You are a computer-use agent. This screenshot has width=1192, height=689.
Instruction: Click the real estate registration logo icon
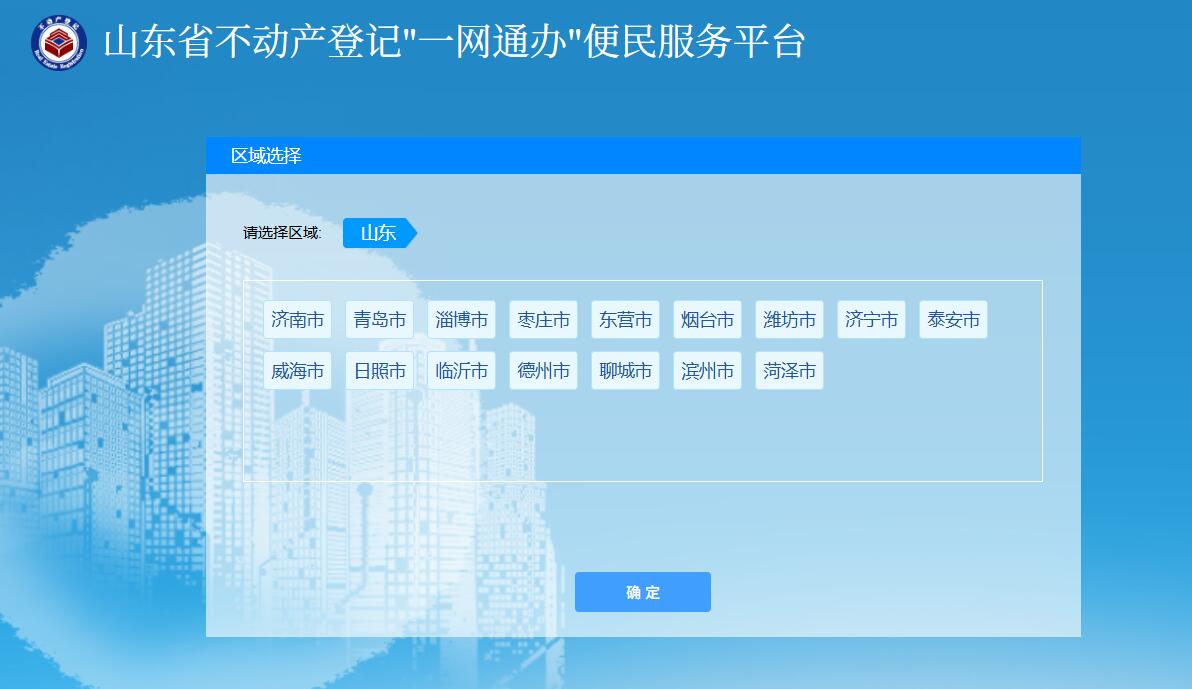coord(58,43)
